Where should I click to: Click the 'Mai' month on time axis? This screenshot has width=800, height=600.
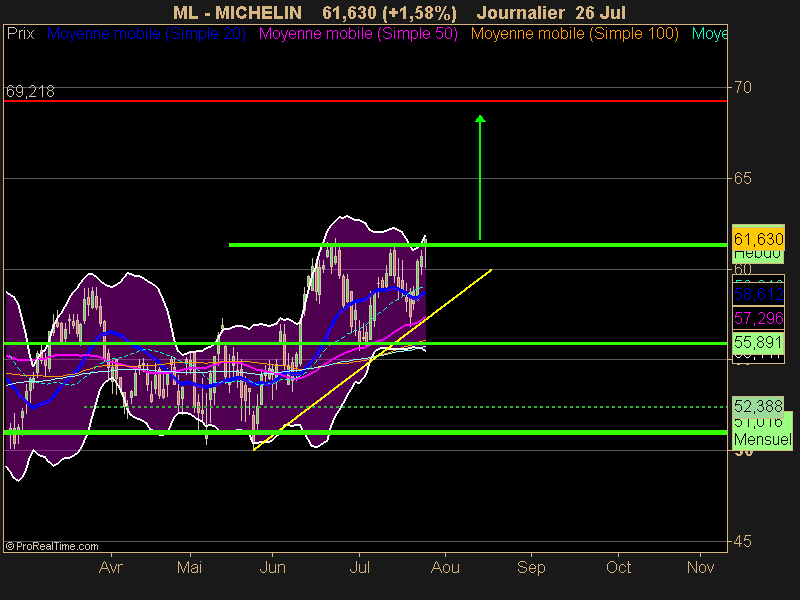coord(189,567)
